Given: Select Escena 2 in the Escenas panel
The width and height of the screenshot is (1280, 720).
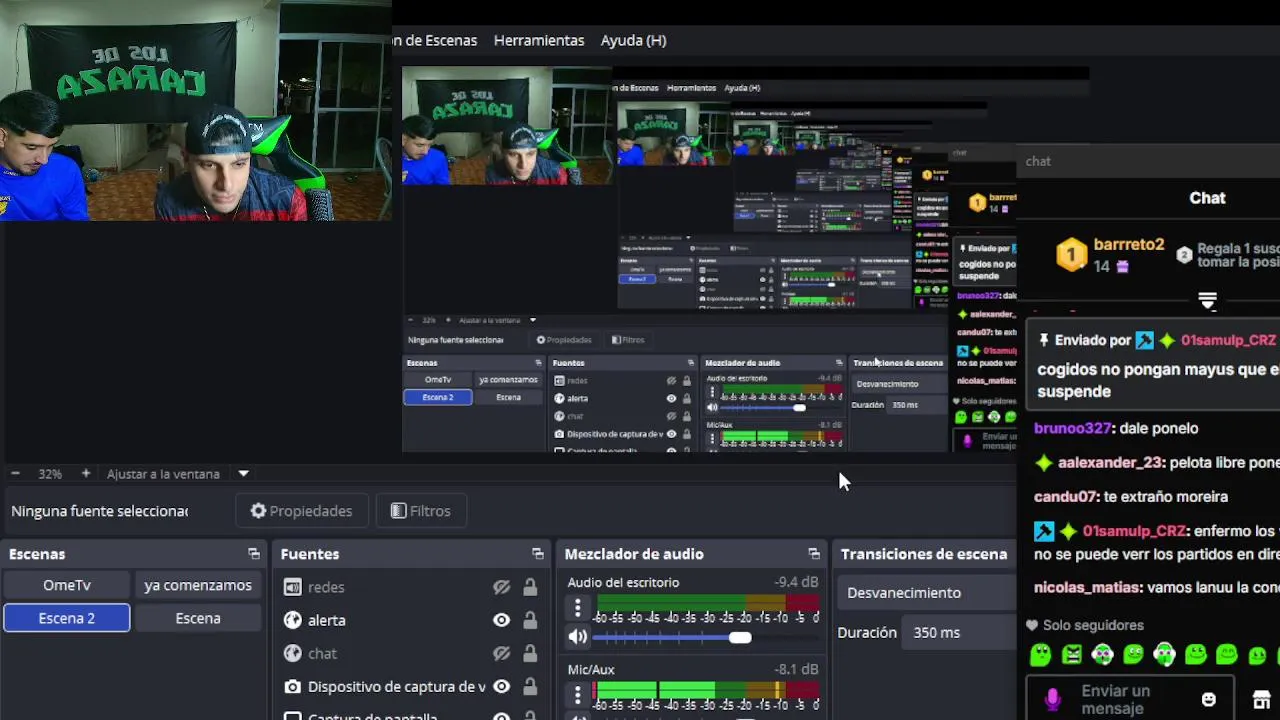Looking at the screenshot, I should 67,618.
